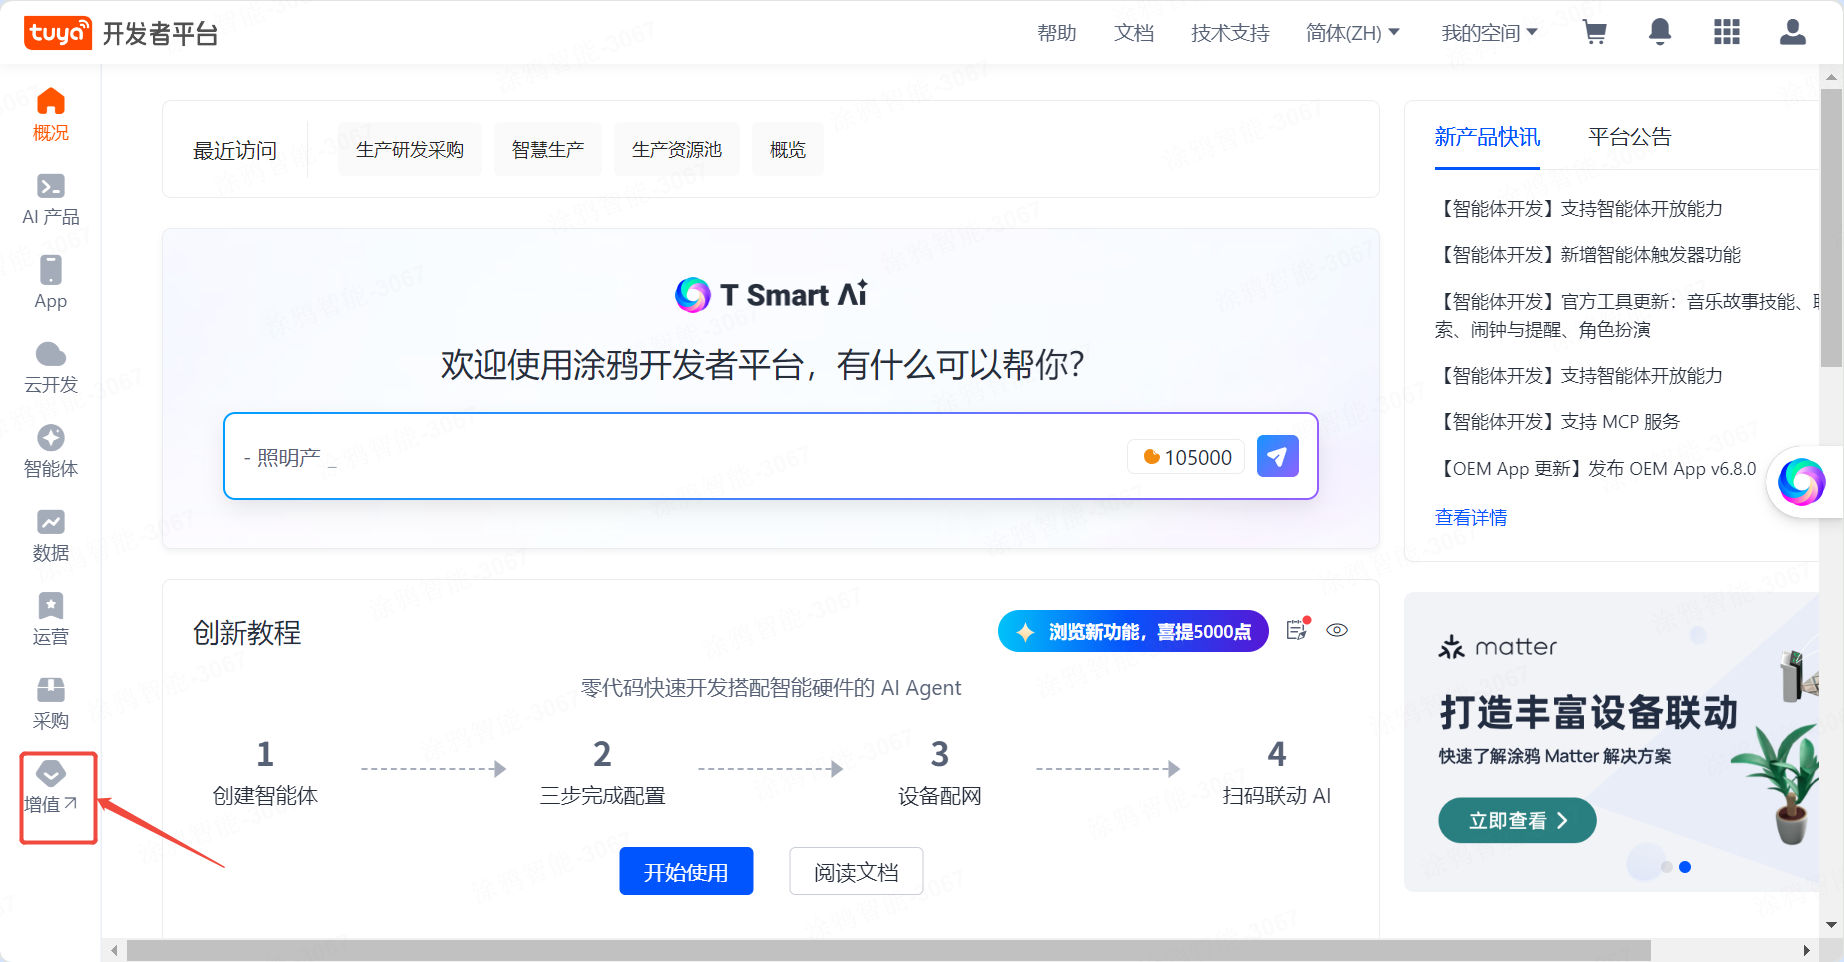Expand the 我的空间 dropdown
1844x962 pixels.
[1489, 33]
